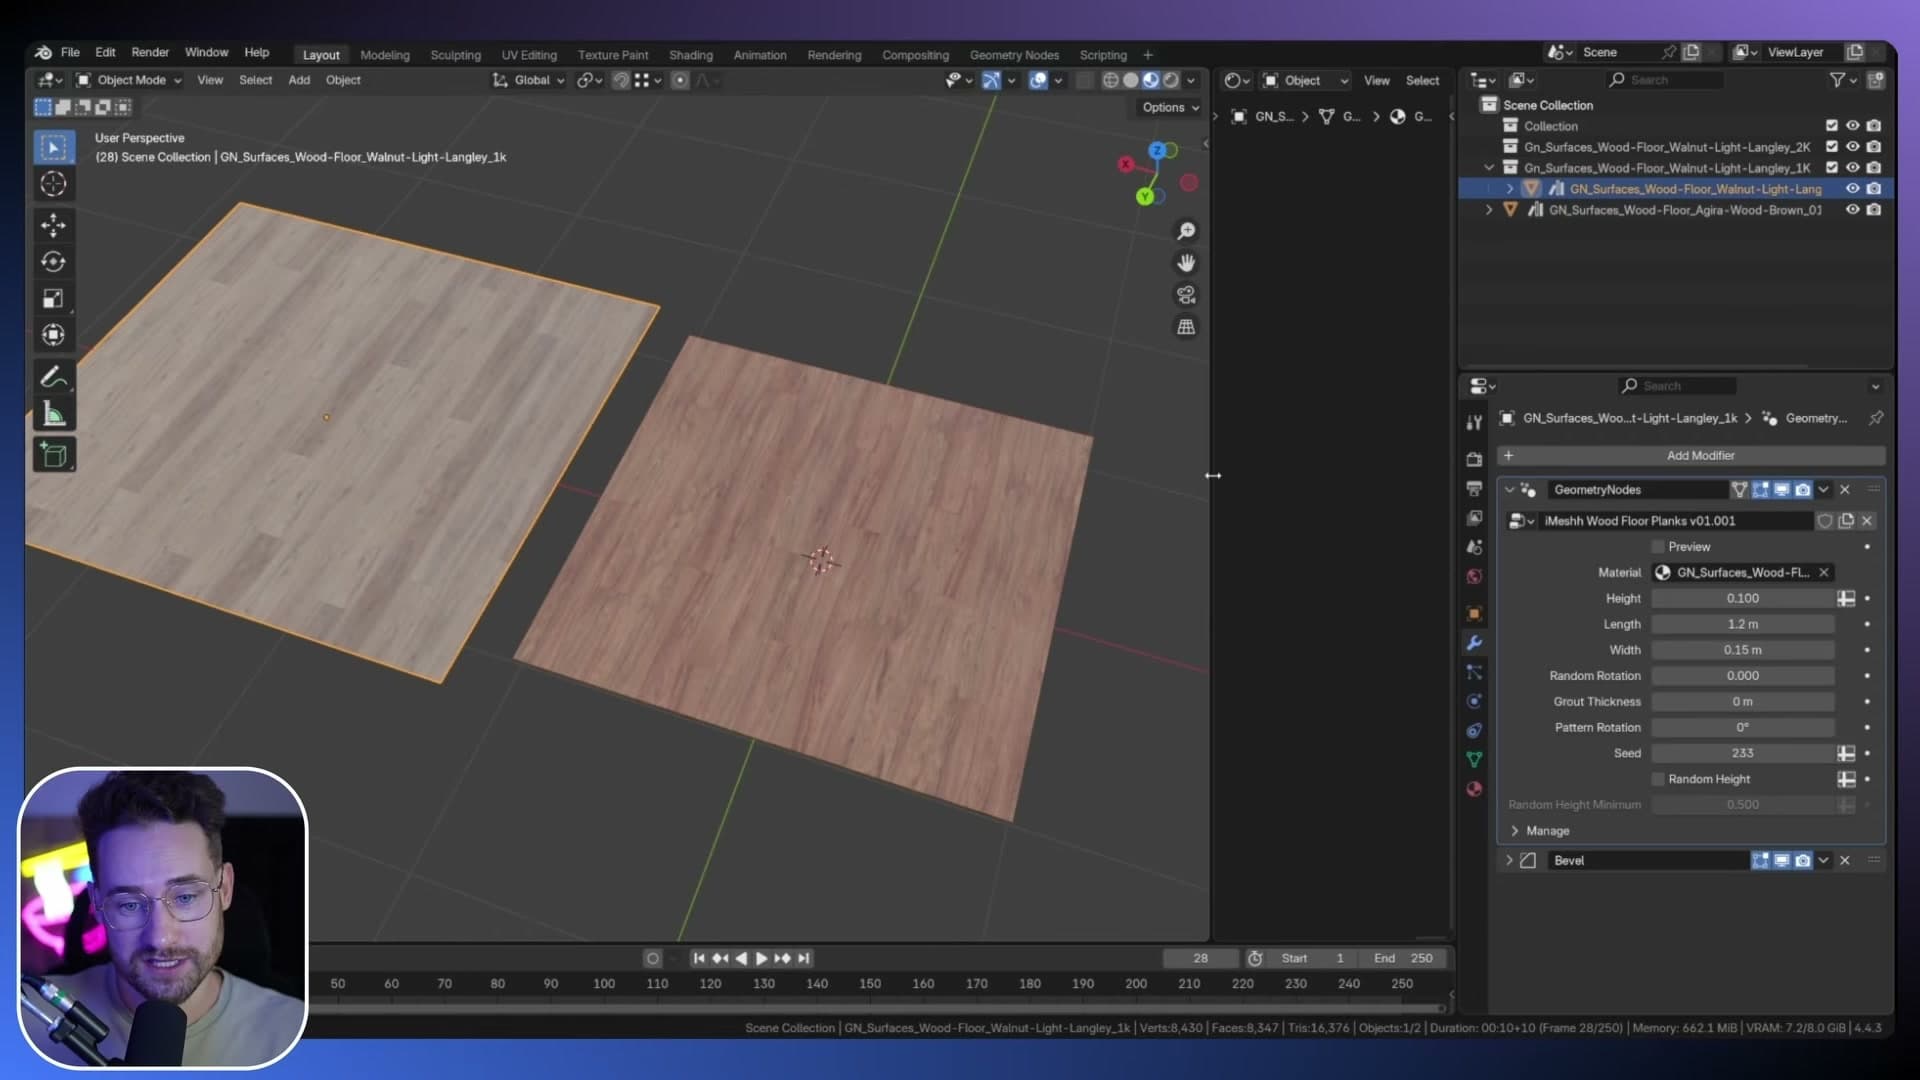Viewport: 1920px width, 1080px height.
Task: Switch viewport to solid shading
Action: point(1130,80)
